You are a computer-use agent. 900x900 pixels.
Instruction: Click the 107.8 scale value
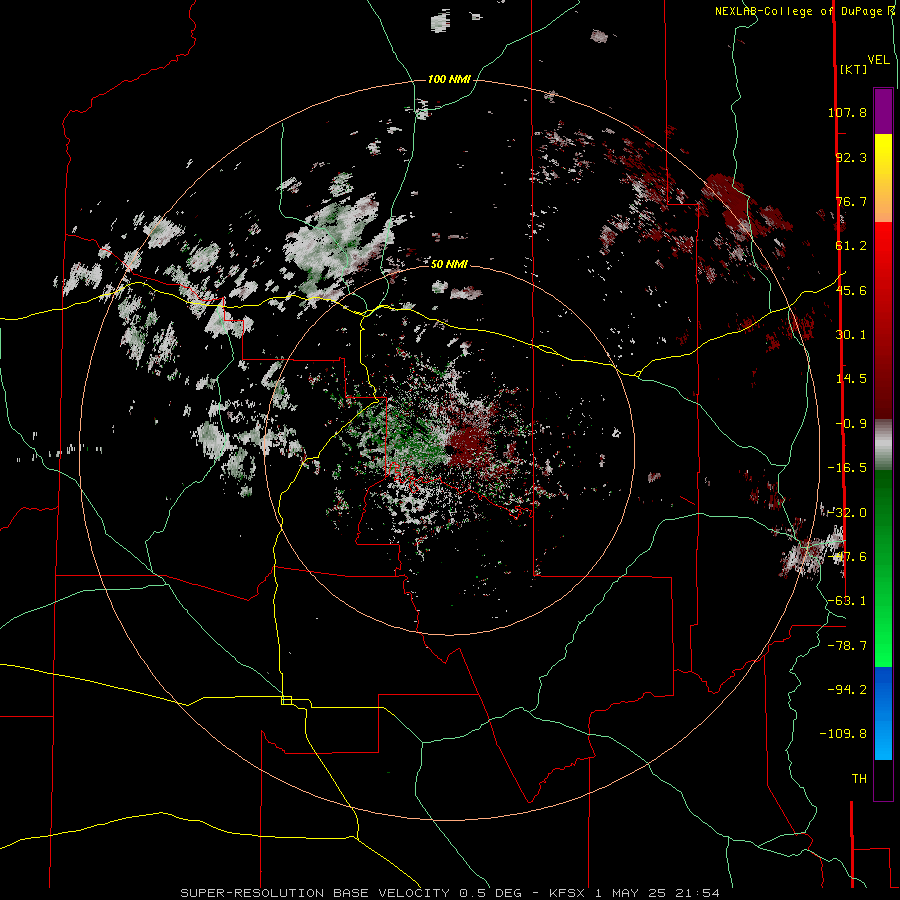click(x=847, y=112)
